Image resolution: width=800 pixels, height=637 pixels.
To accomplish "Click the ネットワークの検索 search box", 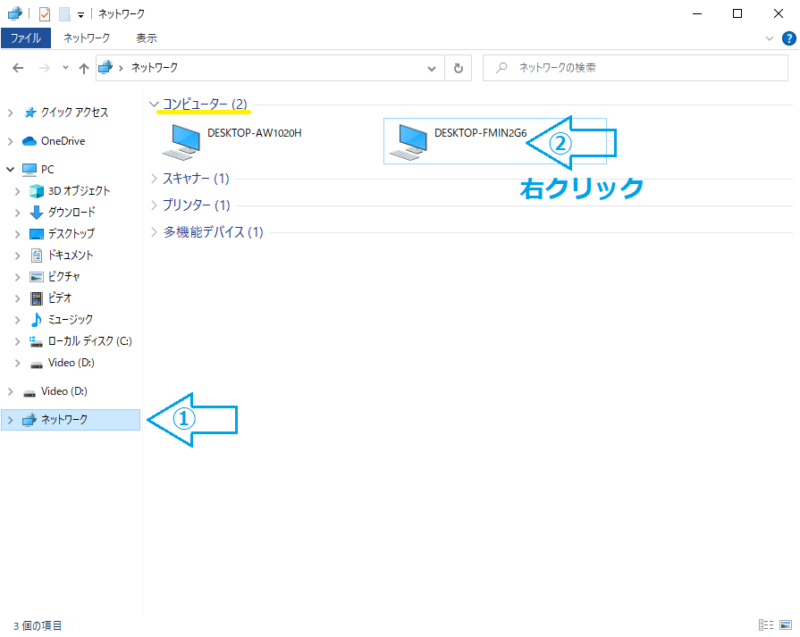I will pos(635,67).
